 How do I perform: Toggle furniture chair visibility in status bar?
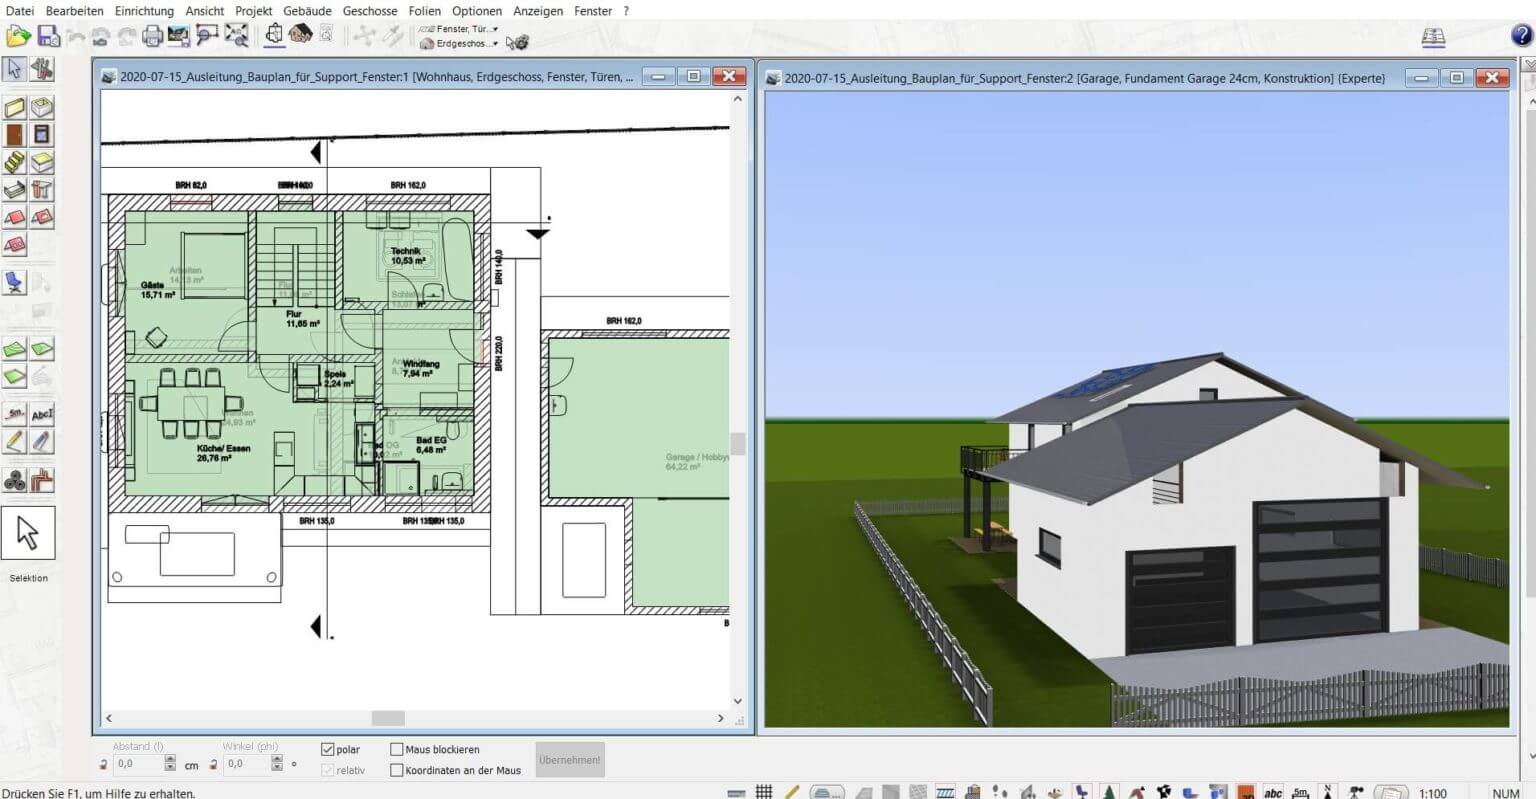point(1082,792)
